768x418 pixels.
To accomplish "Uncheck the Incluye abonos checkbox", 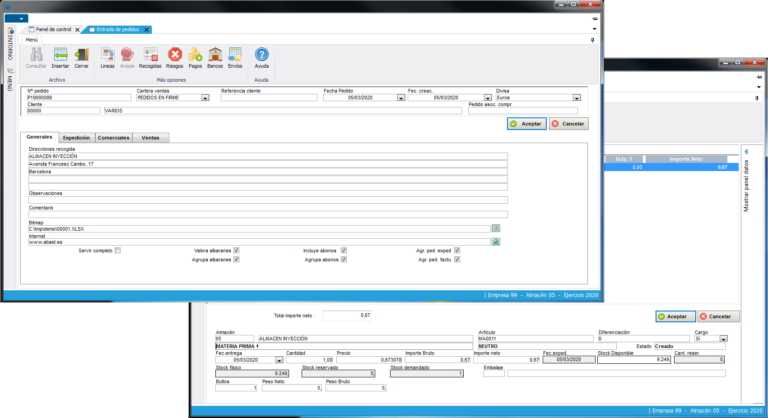I will click(x=344, y=250).
